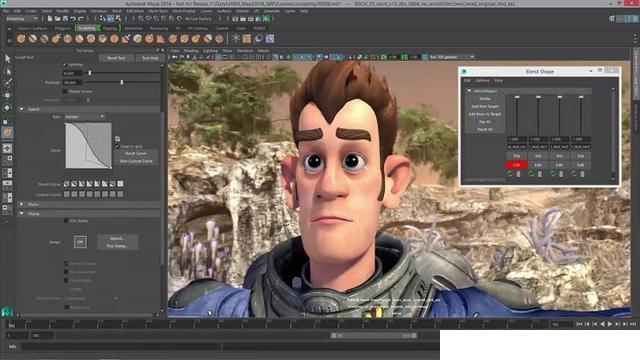
Task: Open the Deform menu
Action: coord(242,11)
